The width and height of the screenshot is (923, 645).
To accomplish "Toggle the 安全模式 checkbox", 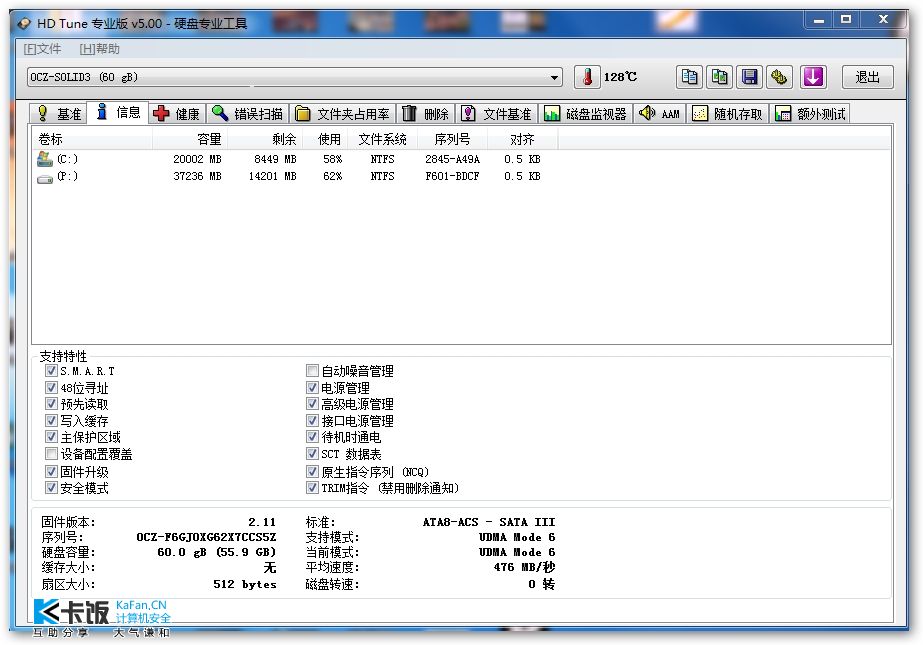I will [x=51, y=488].
